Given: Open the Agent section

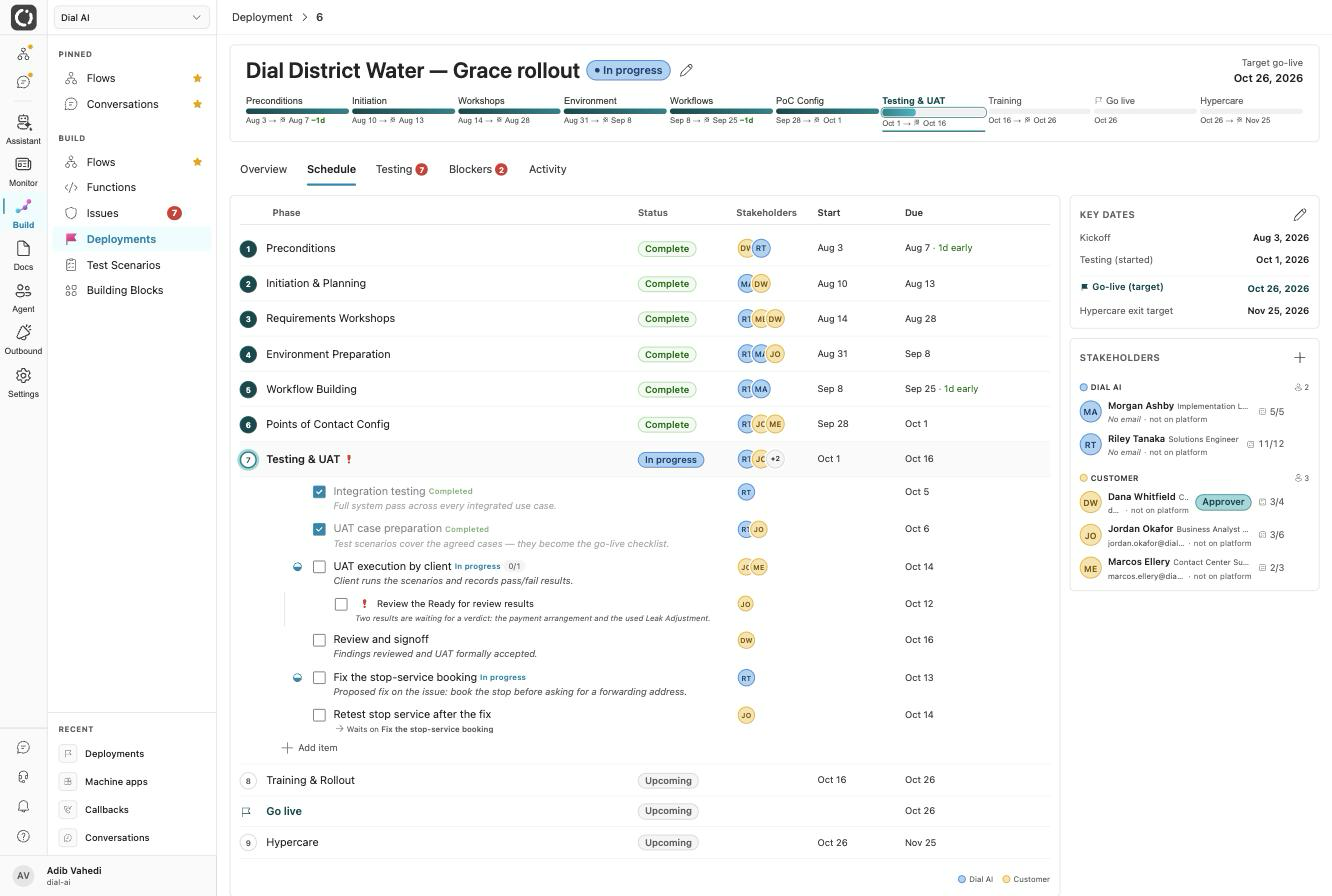Looking at the screenshot, I should point(23,297).
